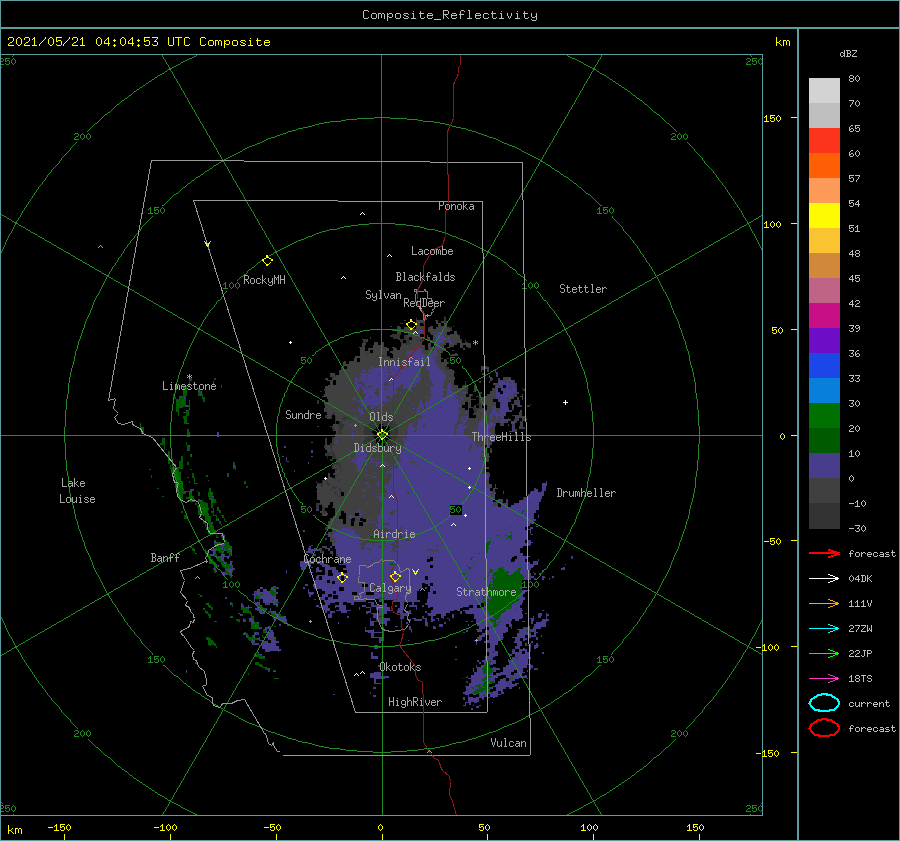Viewport: 900px width, 841px height.
Task: Click the Ponoka label
Action: 456,206
